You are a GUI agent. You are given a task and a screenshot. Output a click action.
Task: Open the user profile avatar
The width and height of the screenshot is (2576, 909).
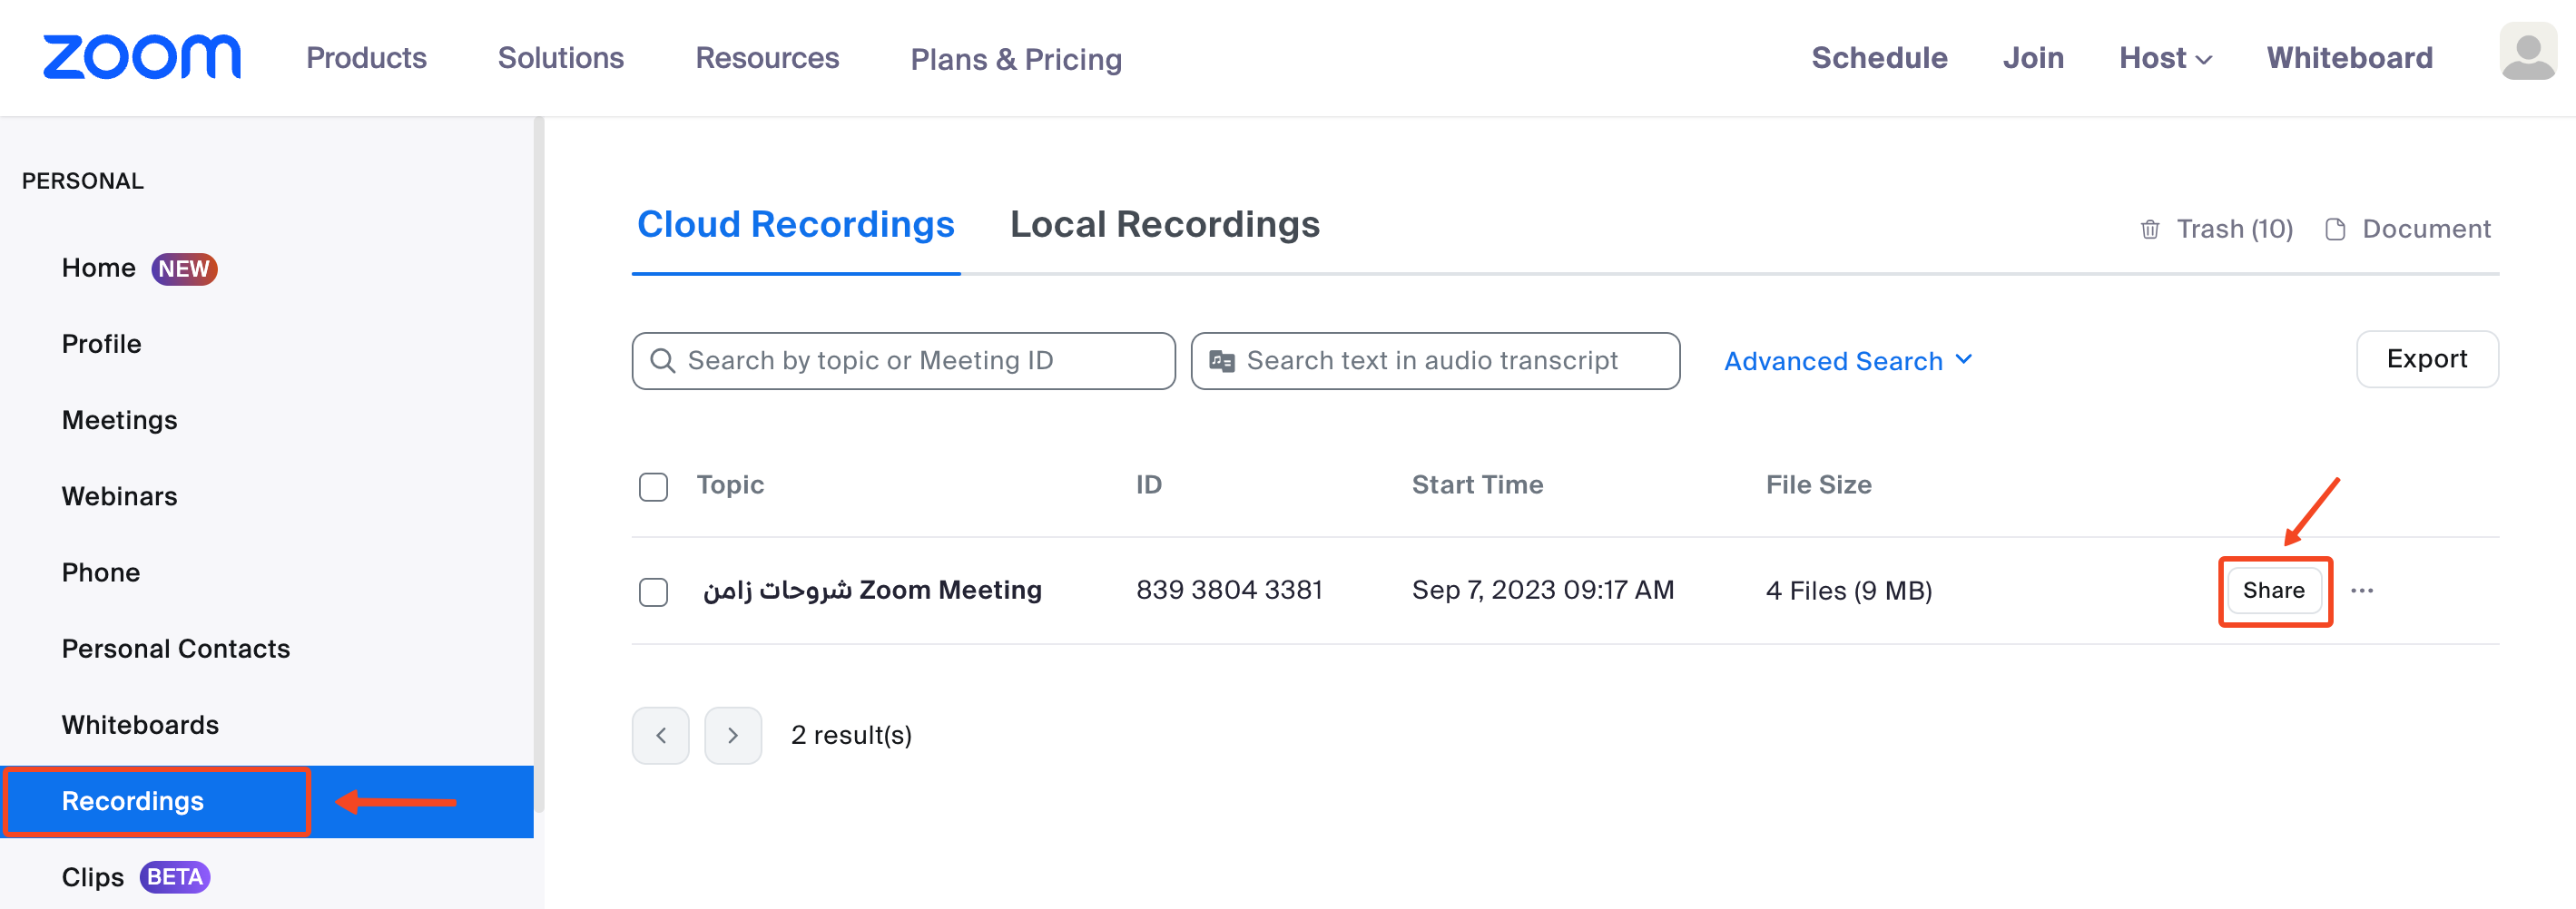point(2528,52)
